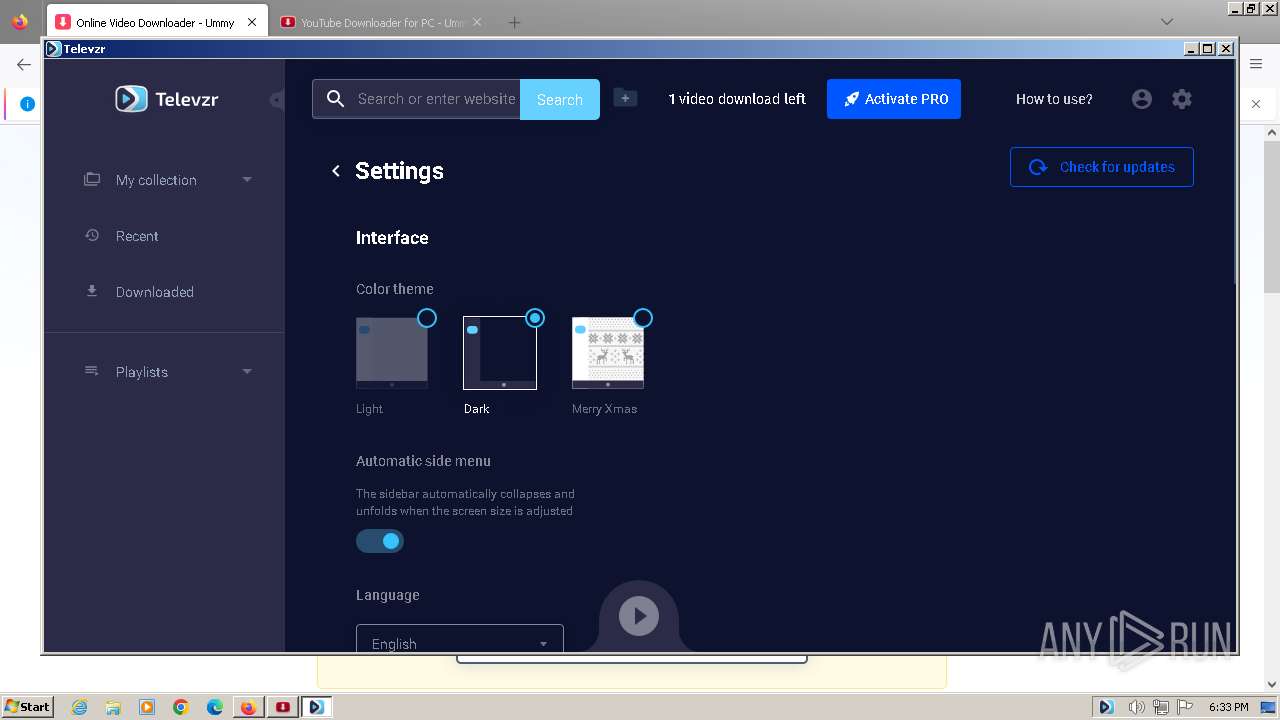Image resolution: width=1280 pixels, height=720 pixels.
Task: Select the Merry Xmas theme thumbnail
Action: [x=608, y=353]
